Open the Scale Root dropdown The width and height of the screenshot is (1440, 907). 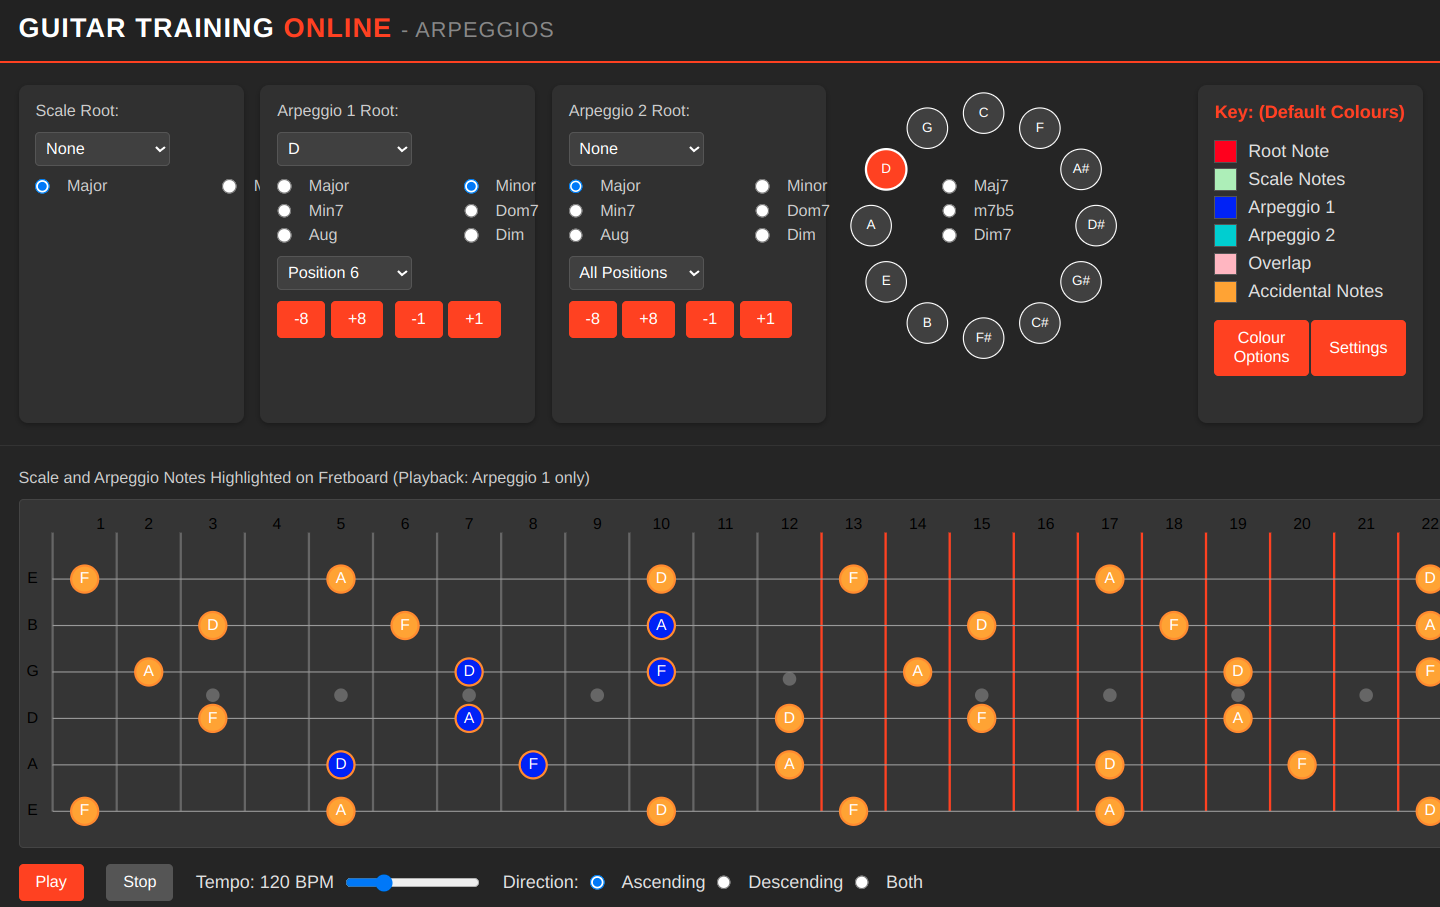[x=102, y=148]
